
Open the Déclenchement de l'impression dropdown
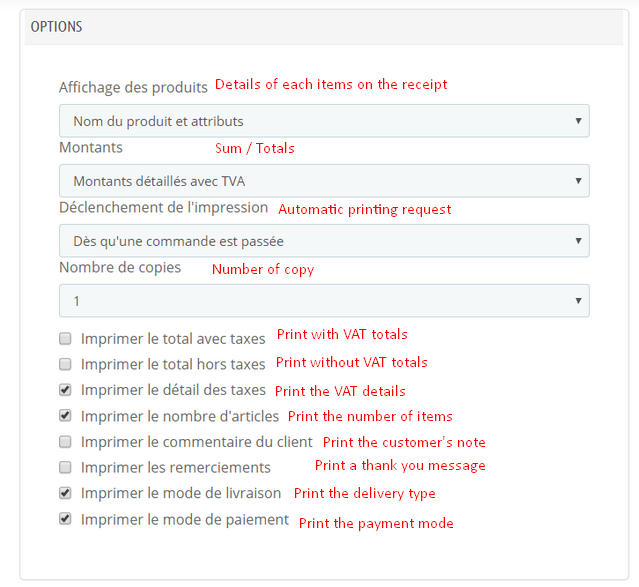(x=324, y=241)
